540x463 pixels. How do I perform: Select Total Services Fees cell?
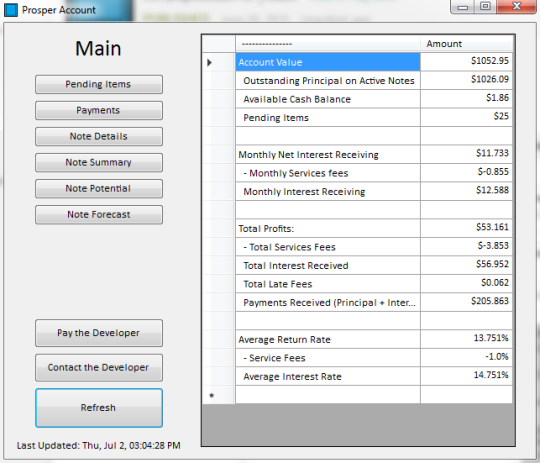click(328, 247)
